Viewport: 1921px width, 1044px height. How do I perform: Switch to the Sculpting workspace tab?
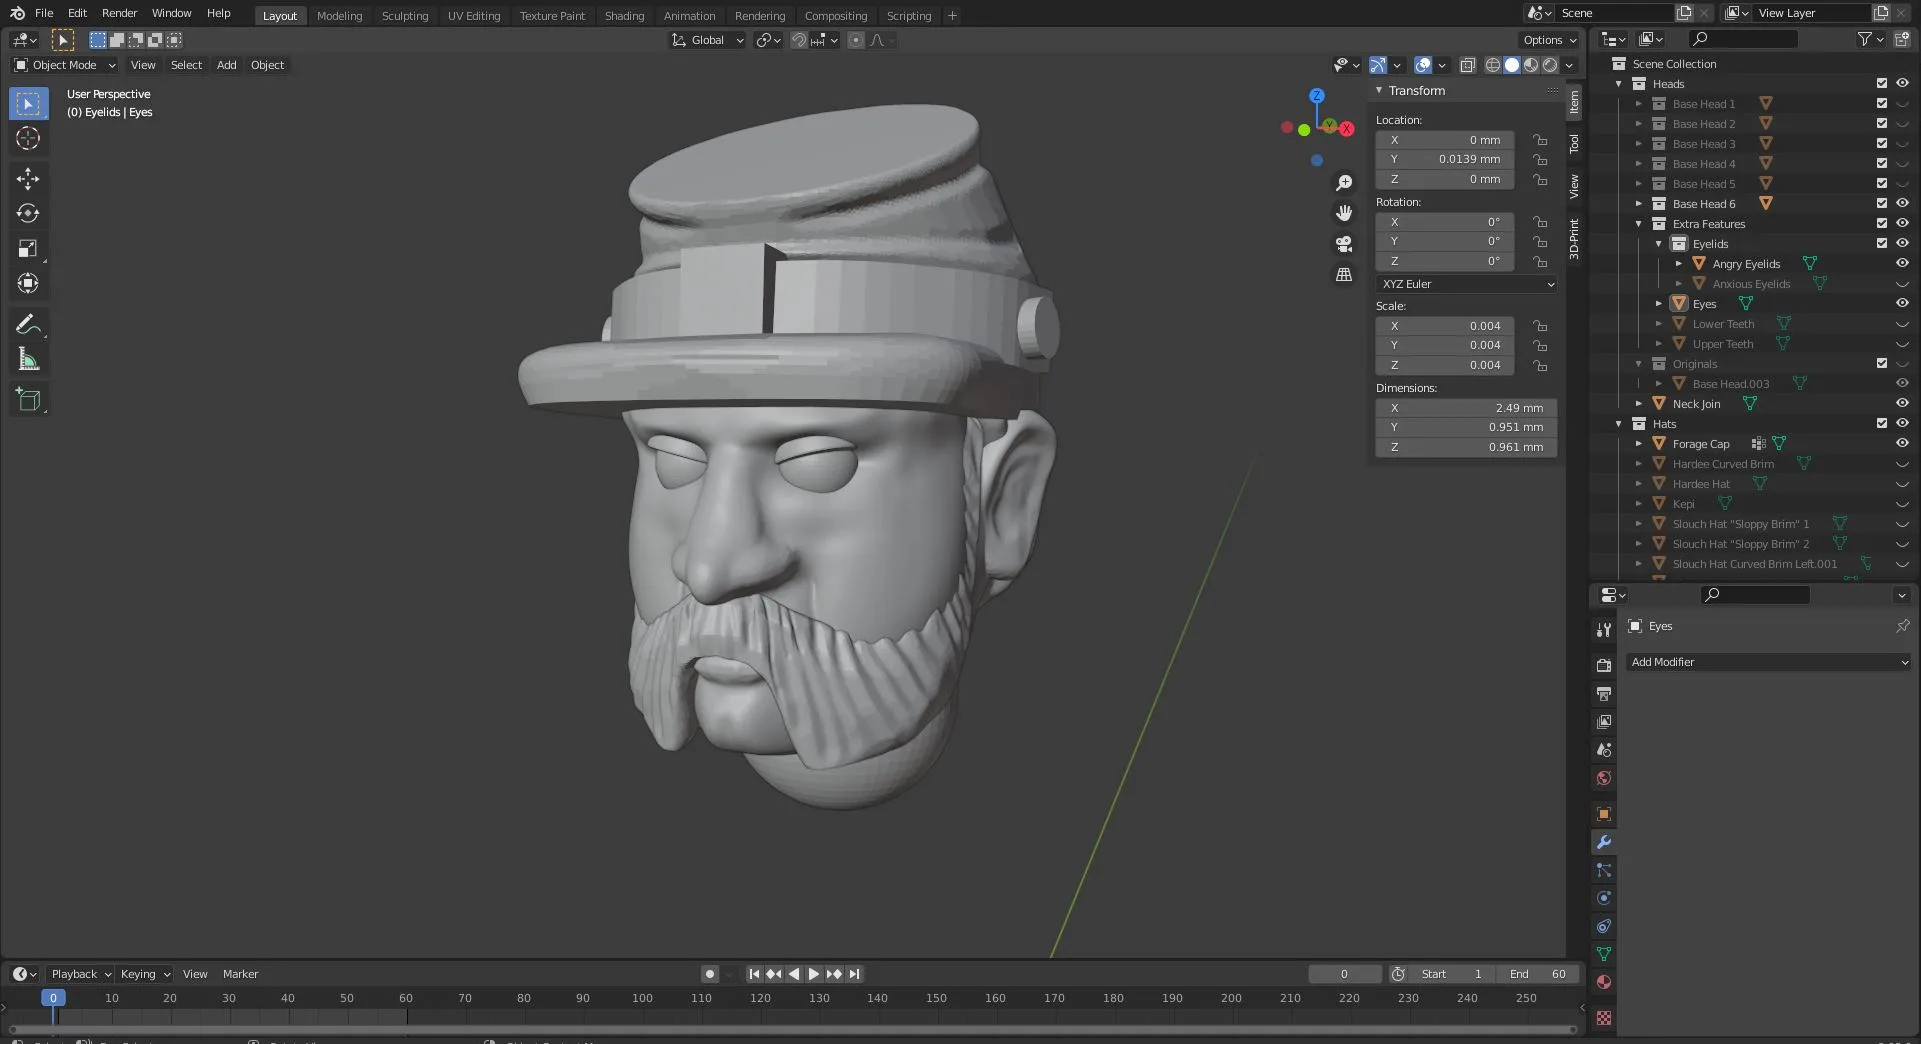[x=405, y=16]
